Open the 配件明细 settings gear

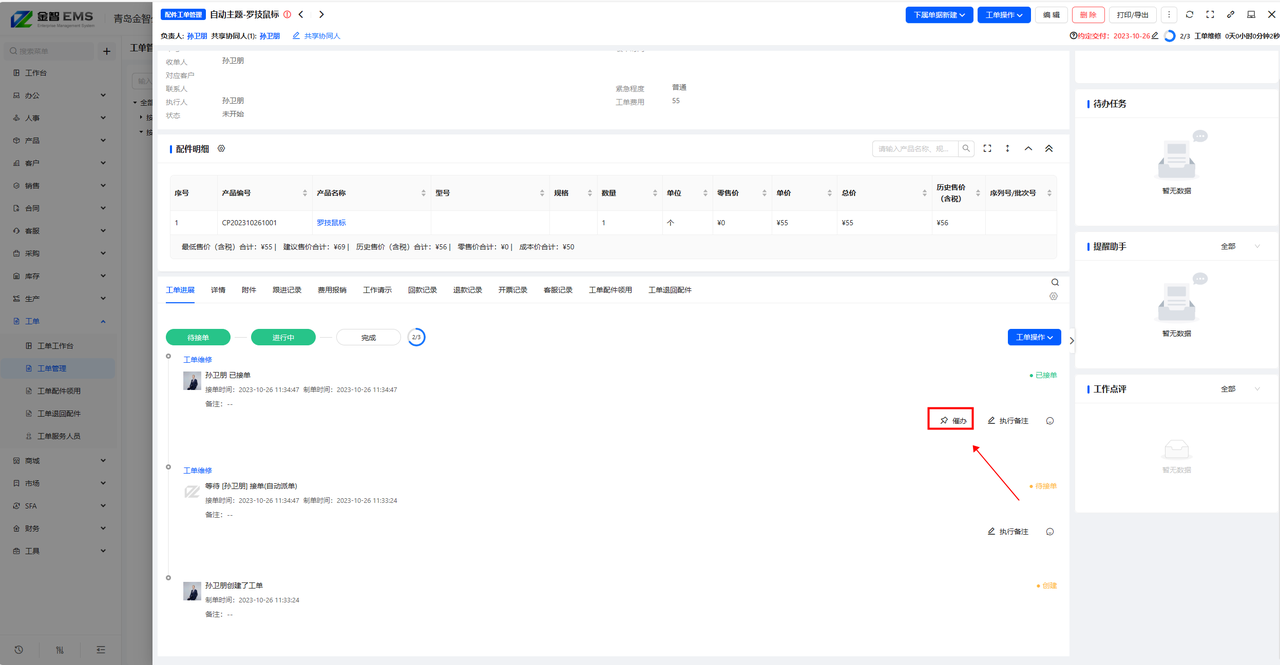[x=221, y=148]
